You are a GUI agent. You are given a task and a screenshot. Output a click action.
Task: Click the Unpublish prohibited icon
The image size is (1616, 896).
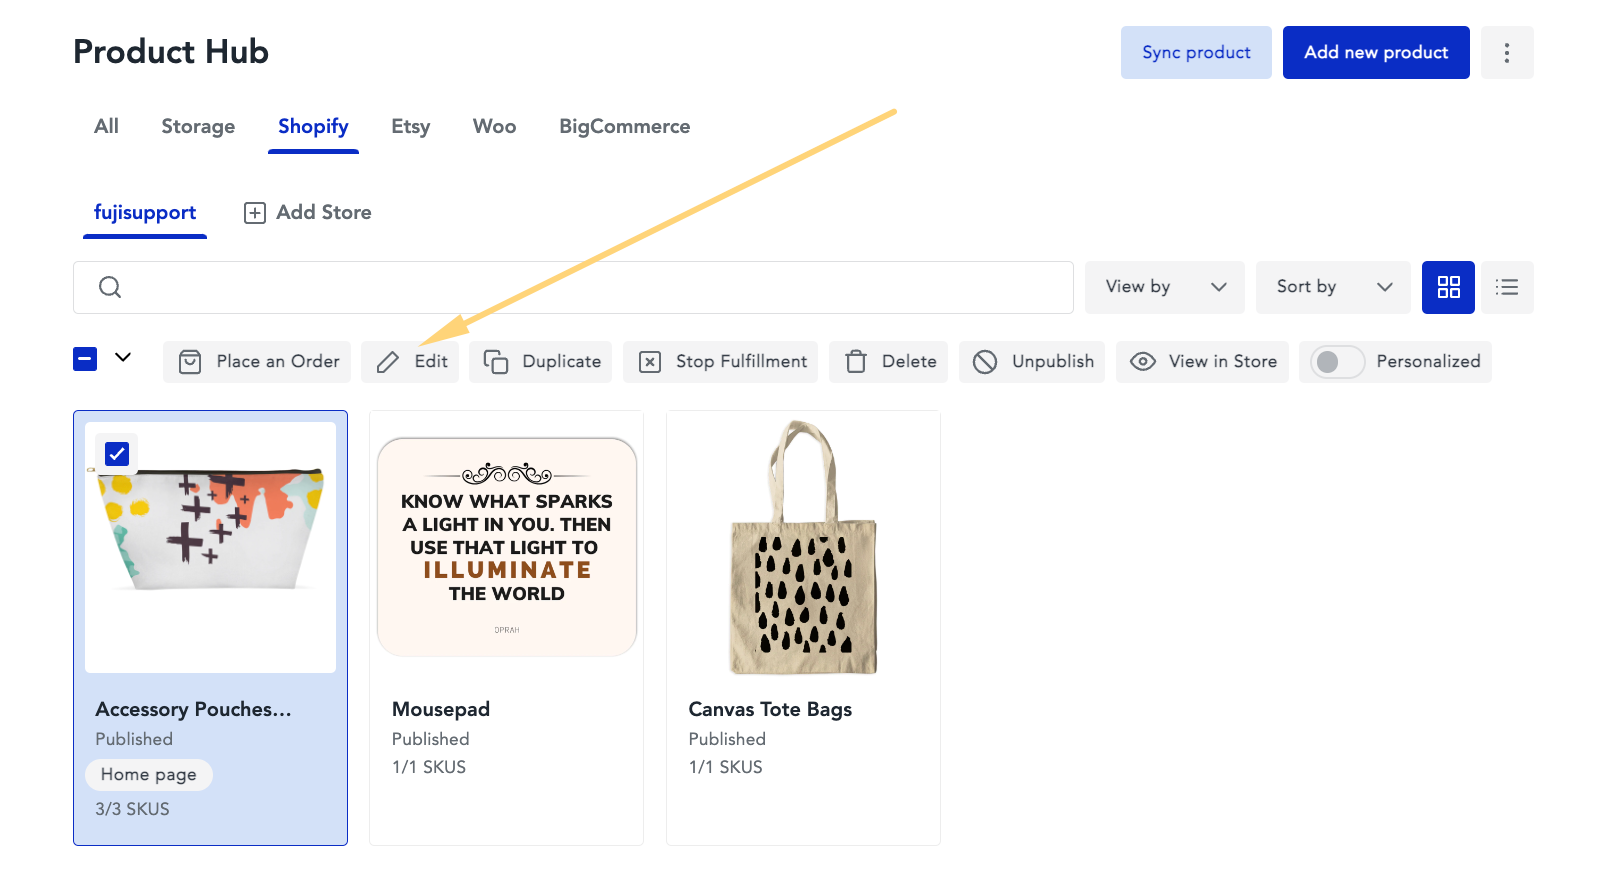(985, 362)
